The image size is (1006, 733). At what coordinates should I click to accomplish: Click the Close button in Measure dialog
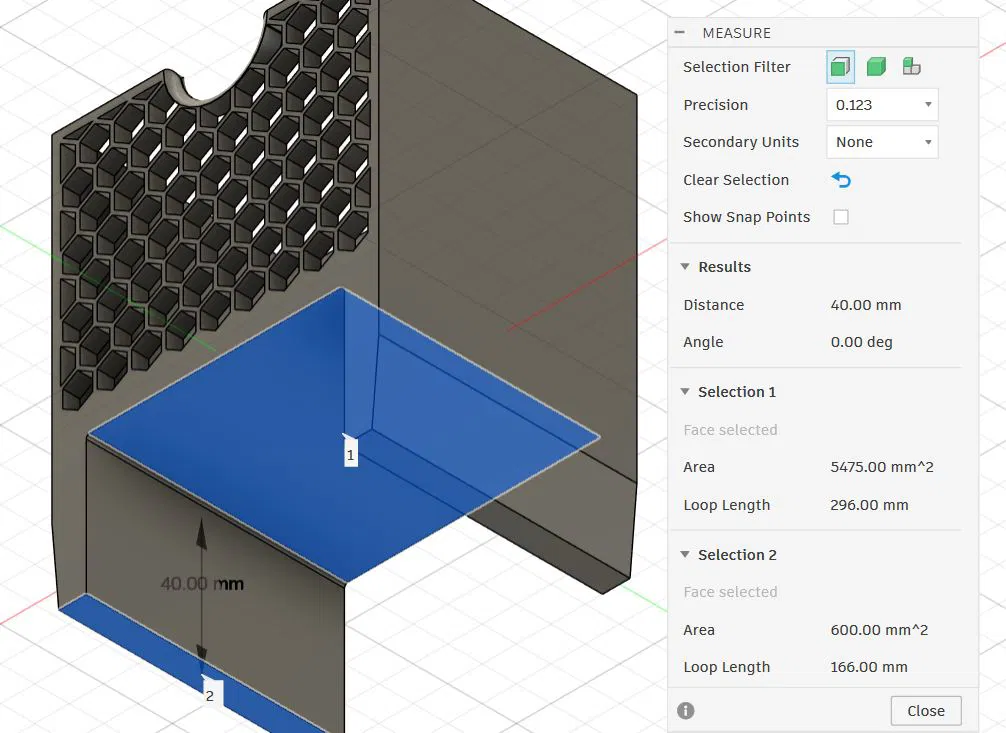(x=926, y=711)
